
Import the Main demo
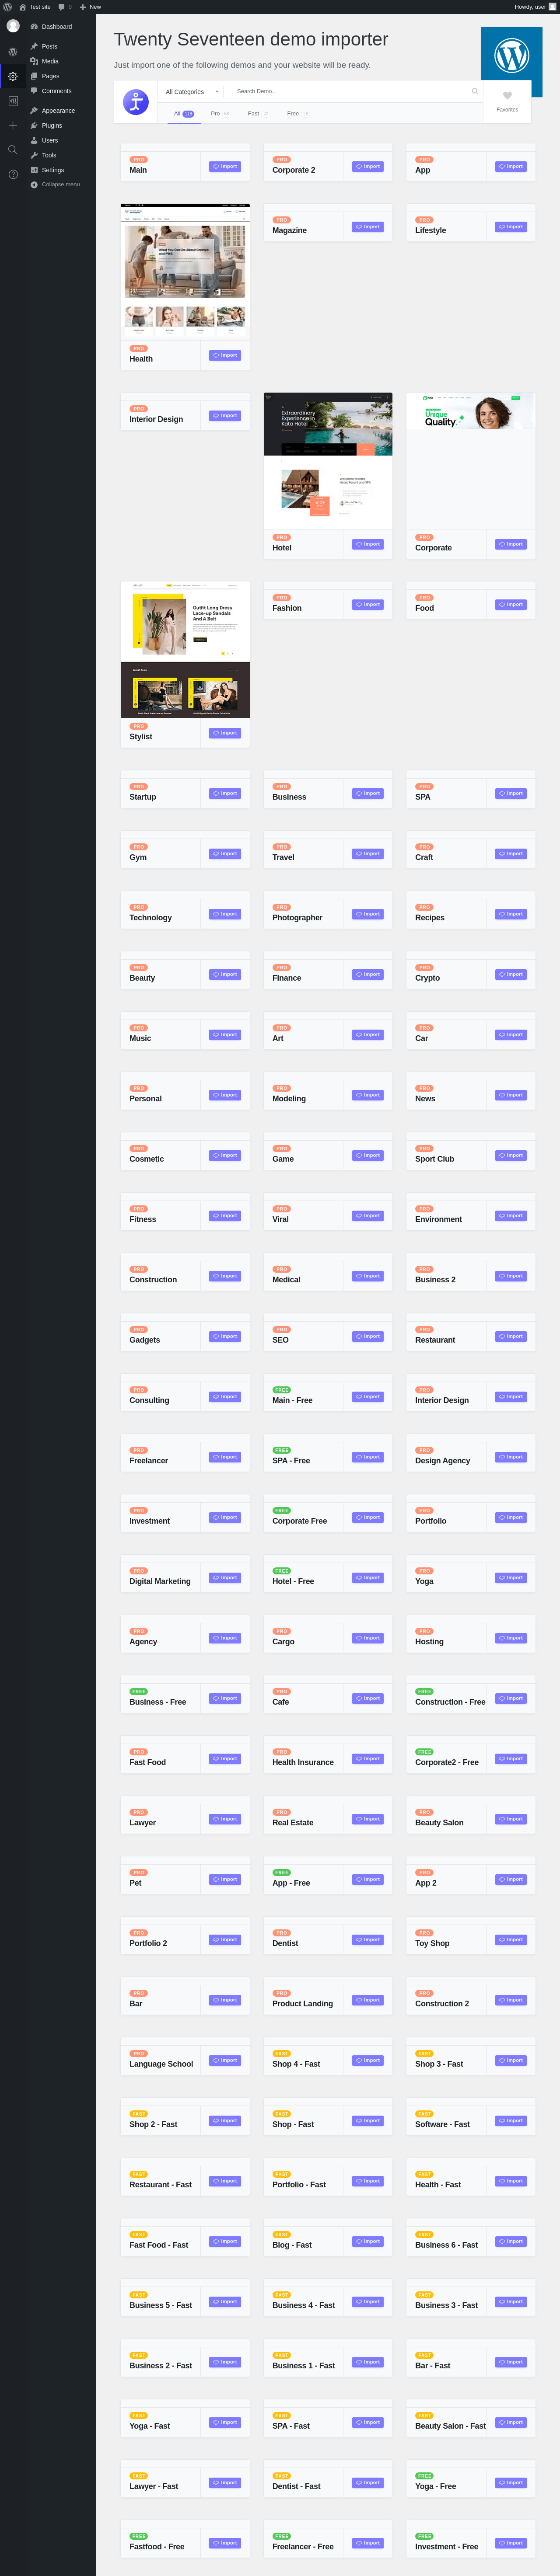[225, 166]
